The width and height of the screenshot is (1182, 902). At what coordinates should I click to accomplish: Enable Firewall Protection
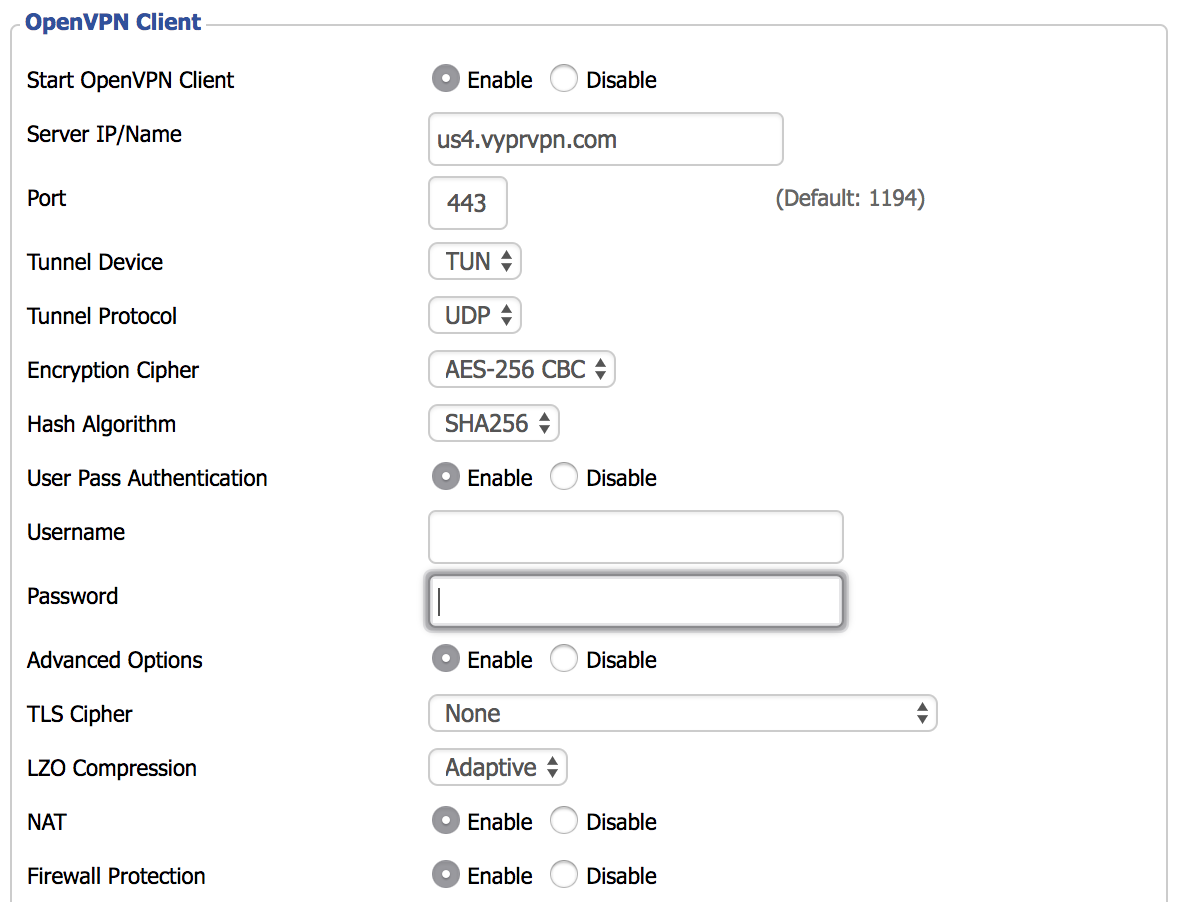tap(446, 876)
